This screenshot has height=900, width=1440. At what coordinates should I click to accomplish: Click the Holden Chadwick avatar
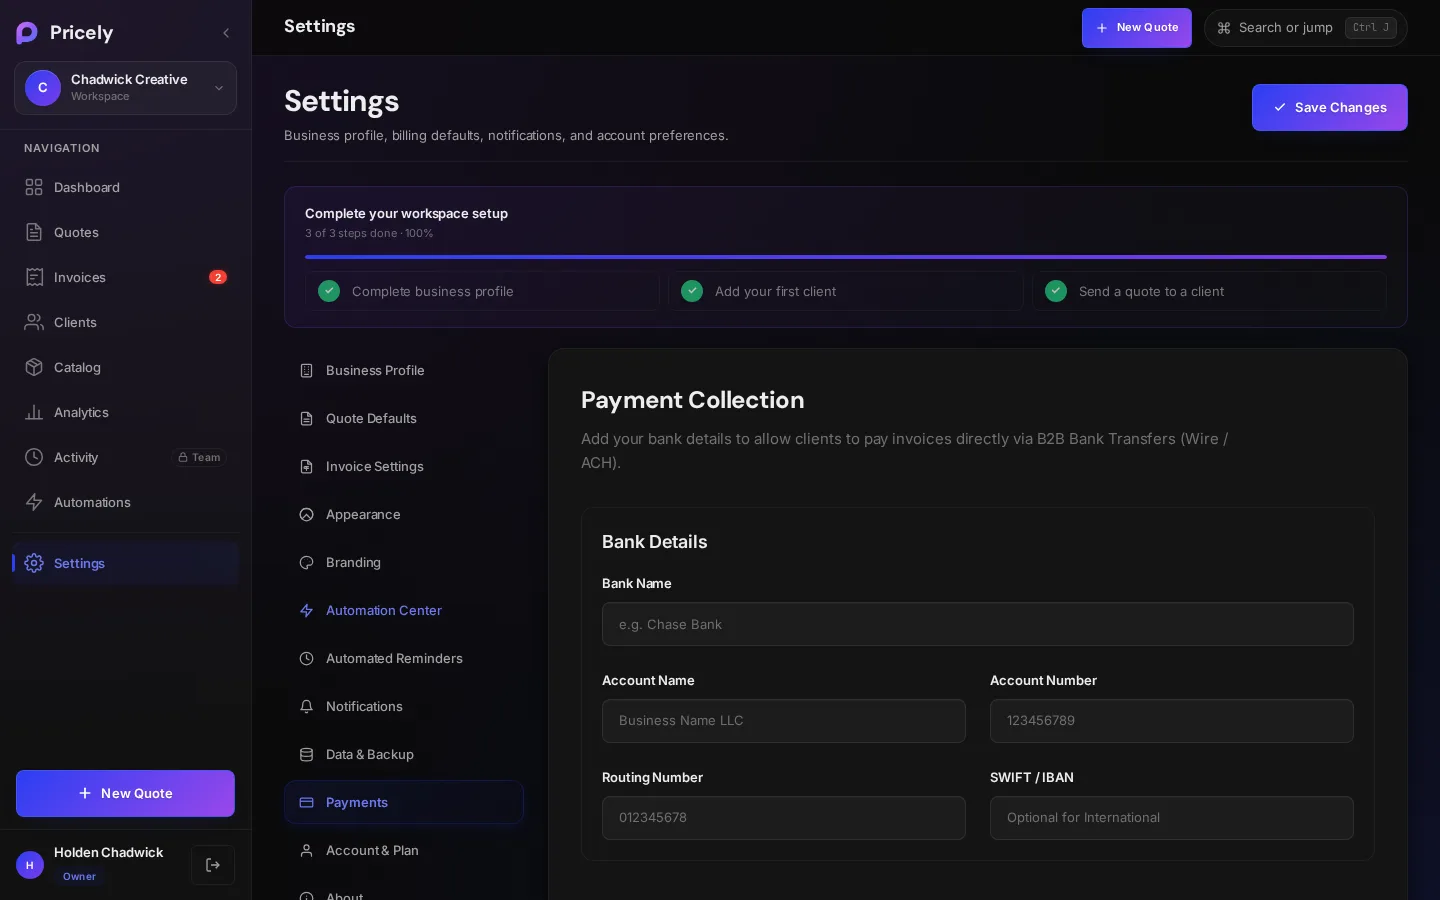[x=30, y=865]
